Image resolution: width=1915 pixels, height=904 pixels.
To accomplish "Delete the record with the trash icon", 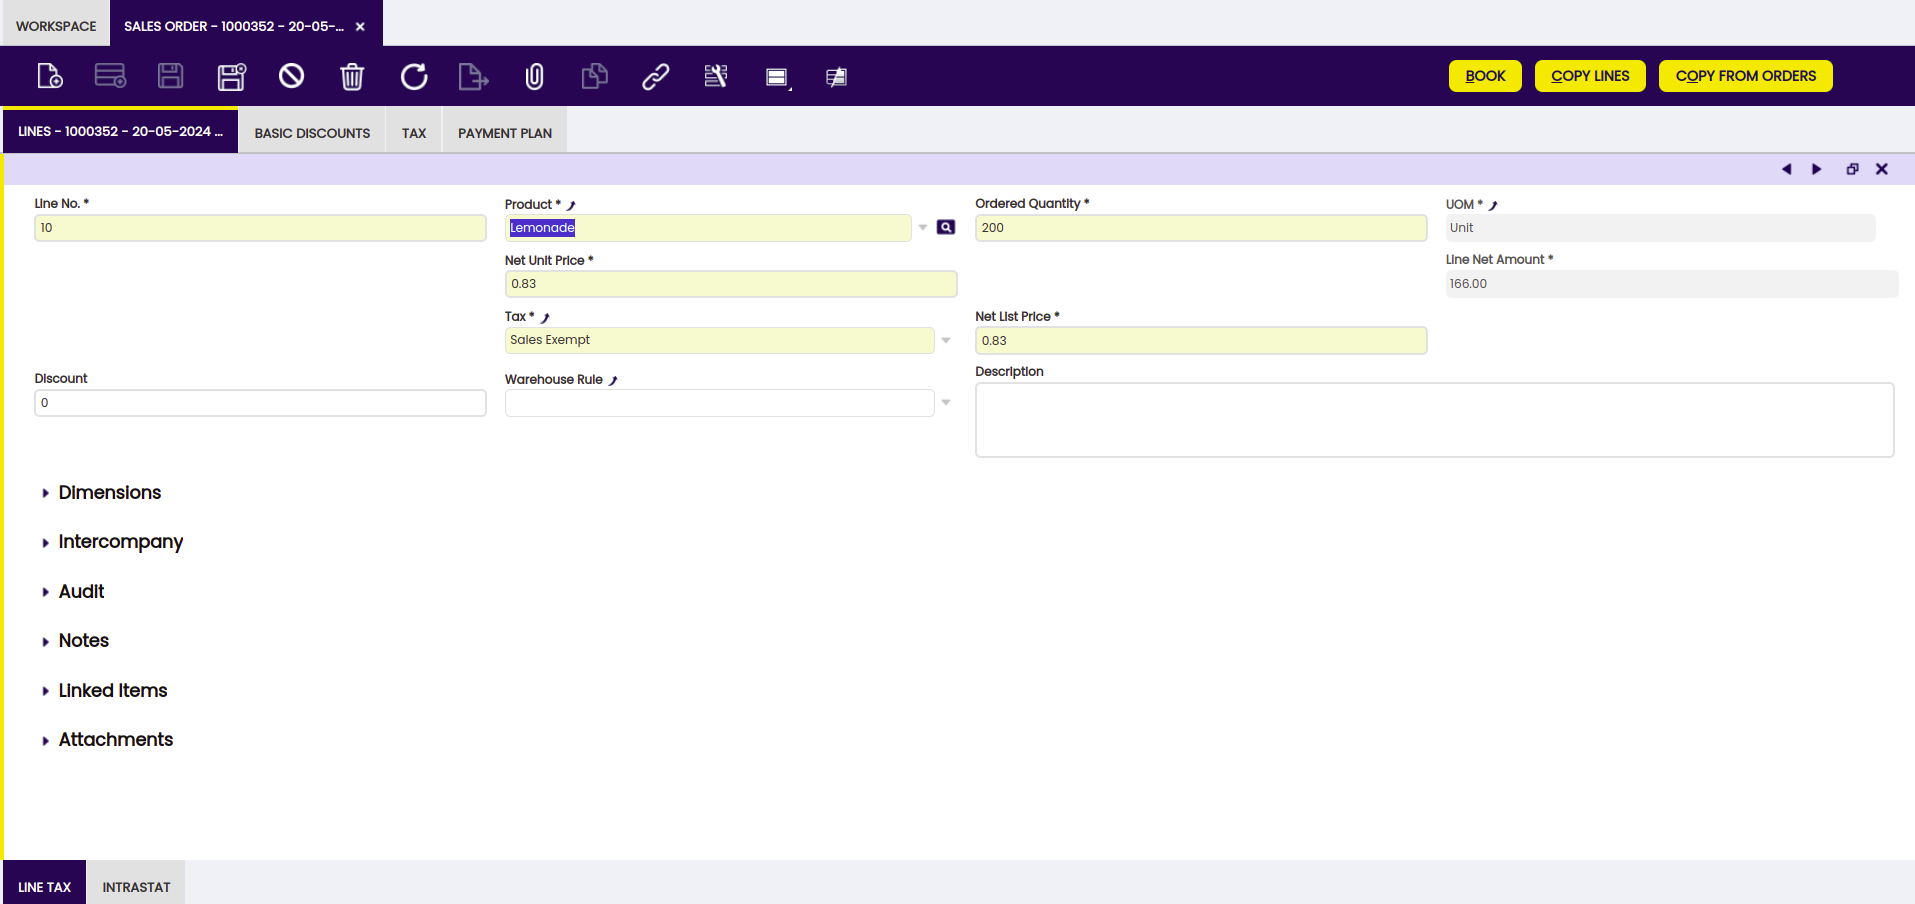I will 352,76.
